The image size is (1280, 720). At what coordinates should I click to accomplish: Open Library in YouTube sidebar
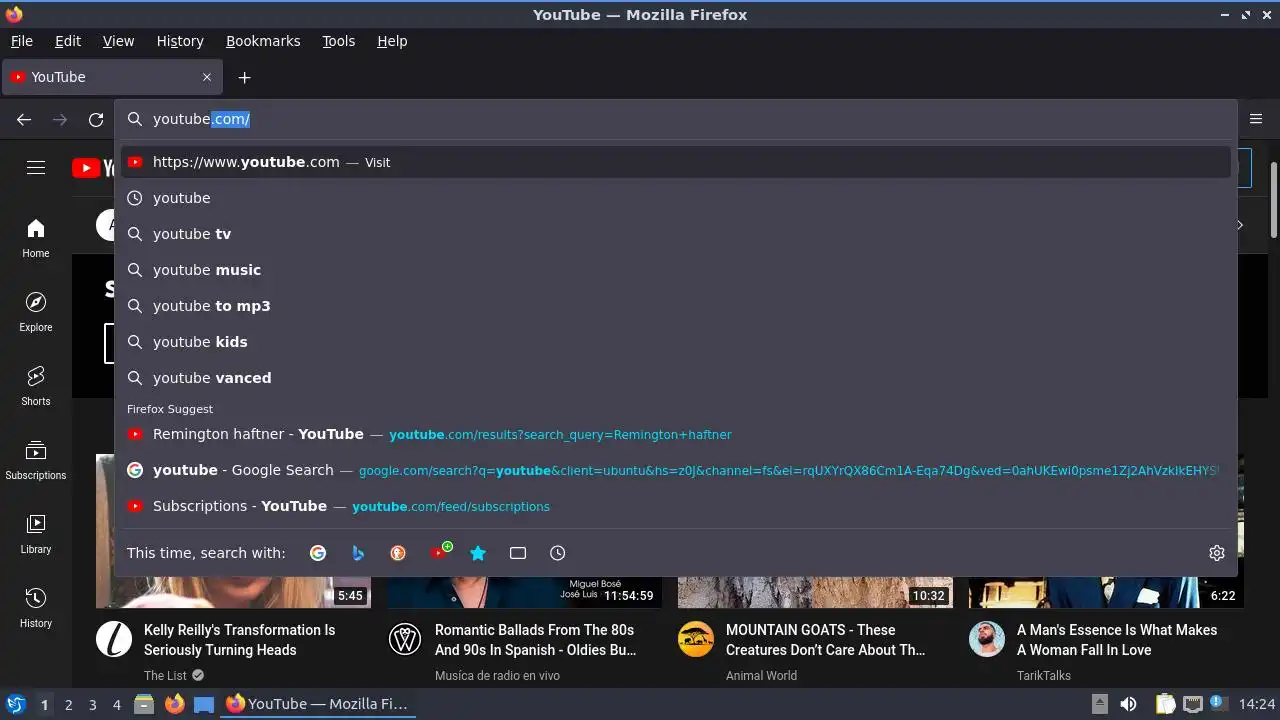(36, 534)
